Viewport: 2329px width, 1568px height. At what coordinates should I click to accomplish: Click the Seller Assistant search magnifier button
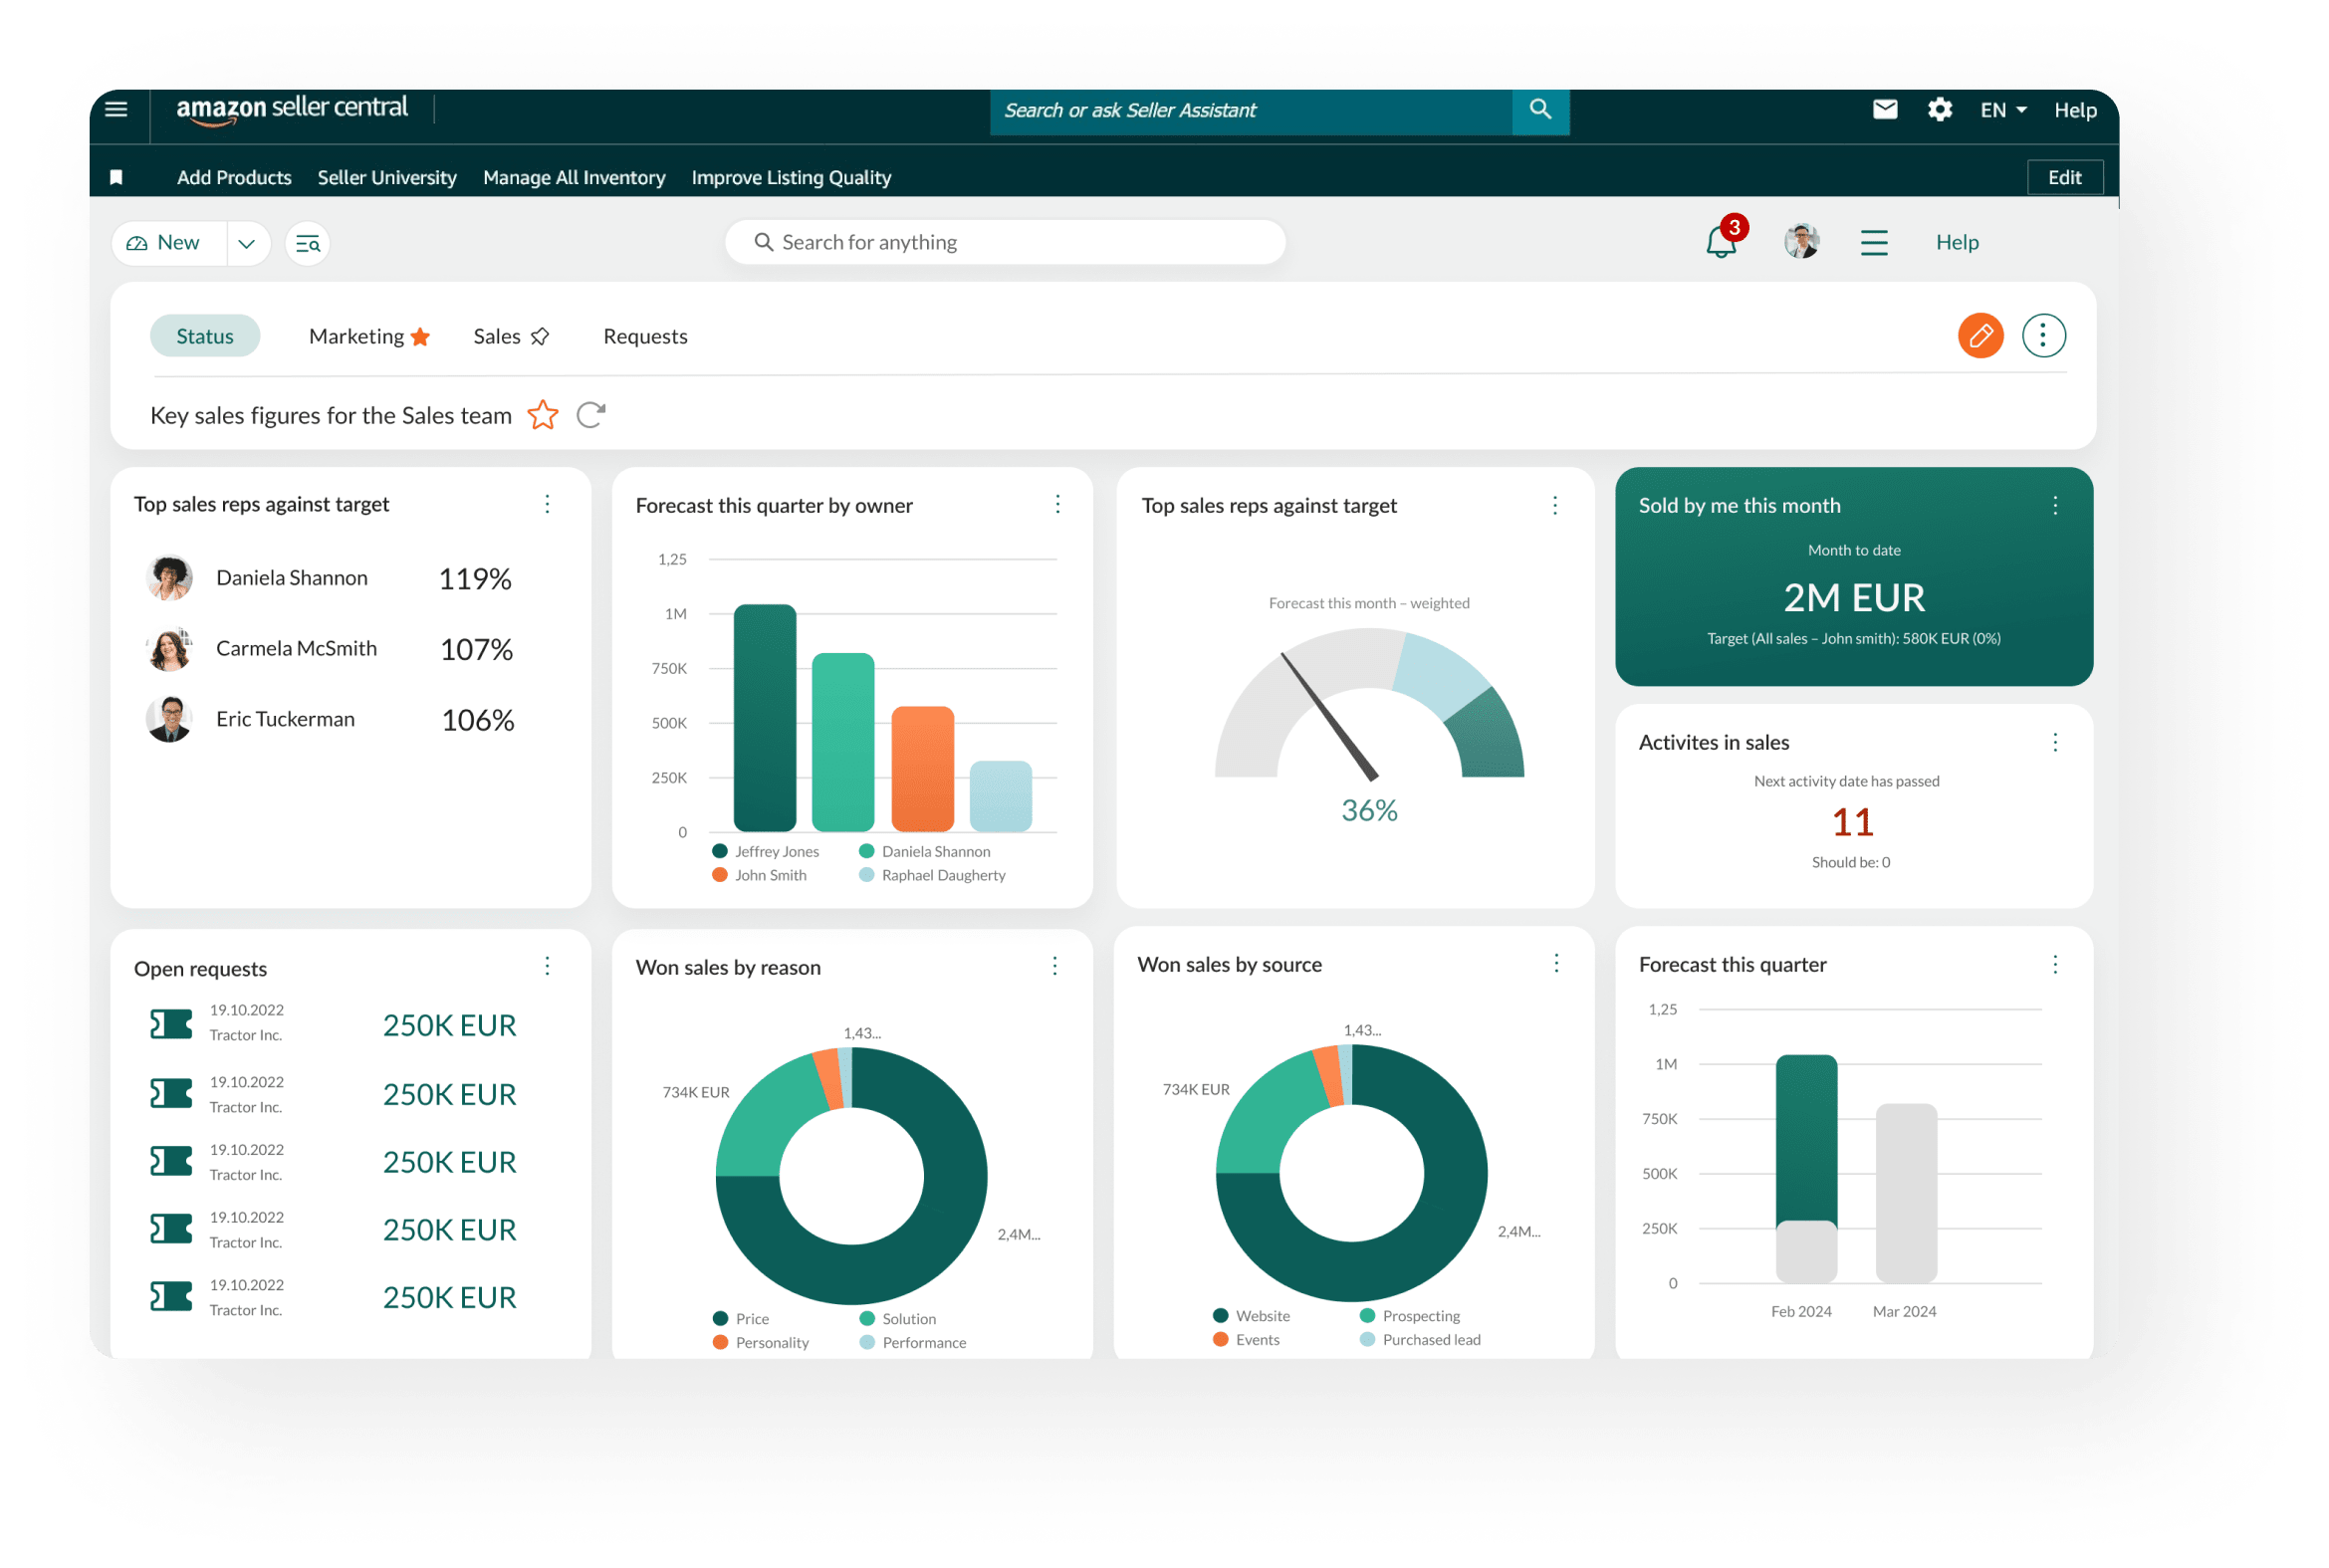click(1540, 110)
